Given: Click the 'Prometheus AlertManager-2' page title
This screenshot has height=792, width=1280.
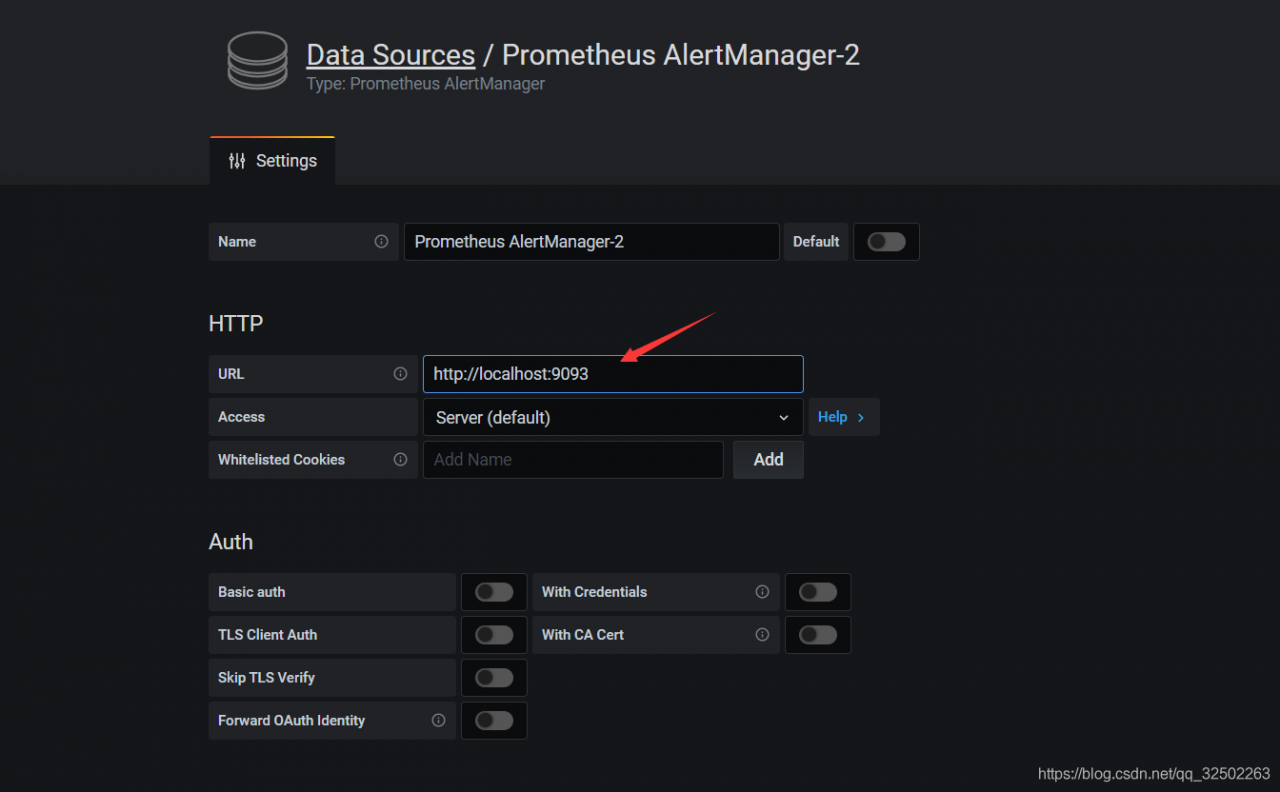Looking at the screenshot, I should point(681,54).
